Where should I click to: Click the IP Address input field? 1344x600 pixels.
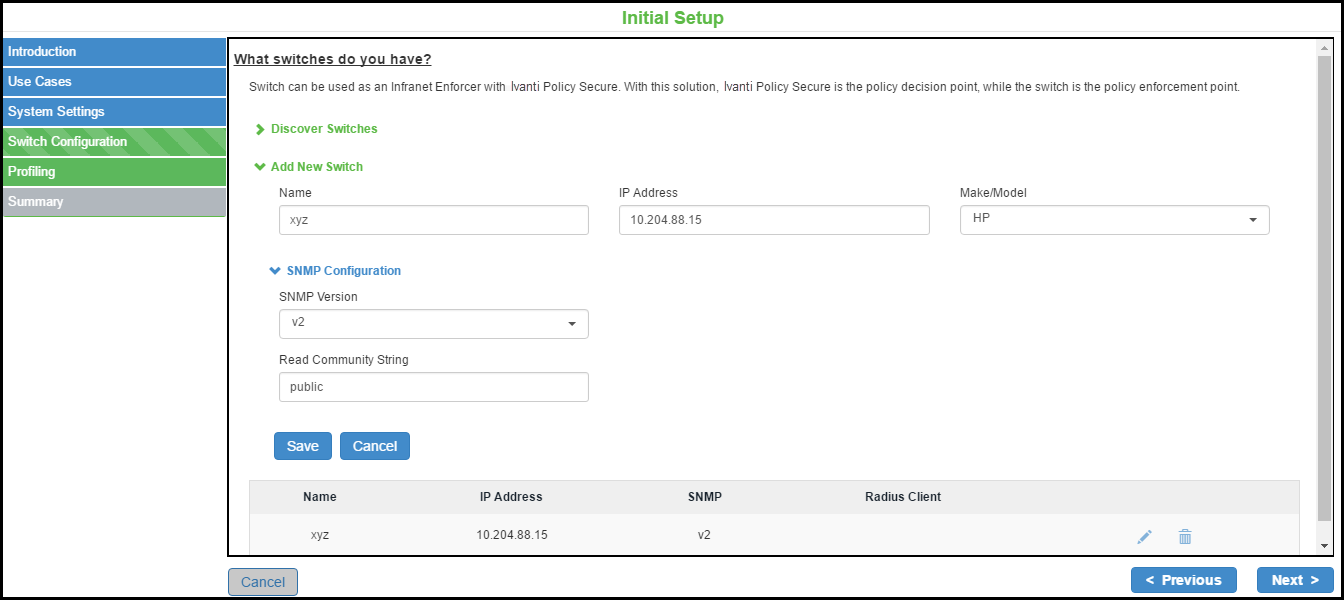(x=774, y=220)
